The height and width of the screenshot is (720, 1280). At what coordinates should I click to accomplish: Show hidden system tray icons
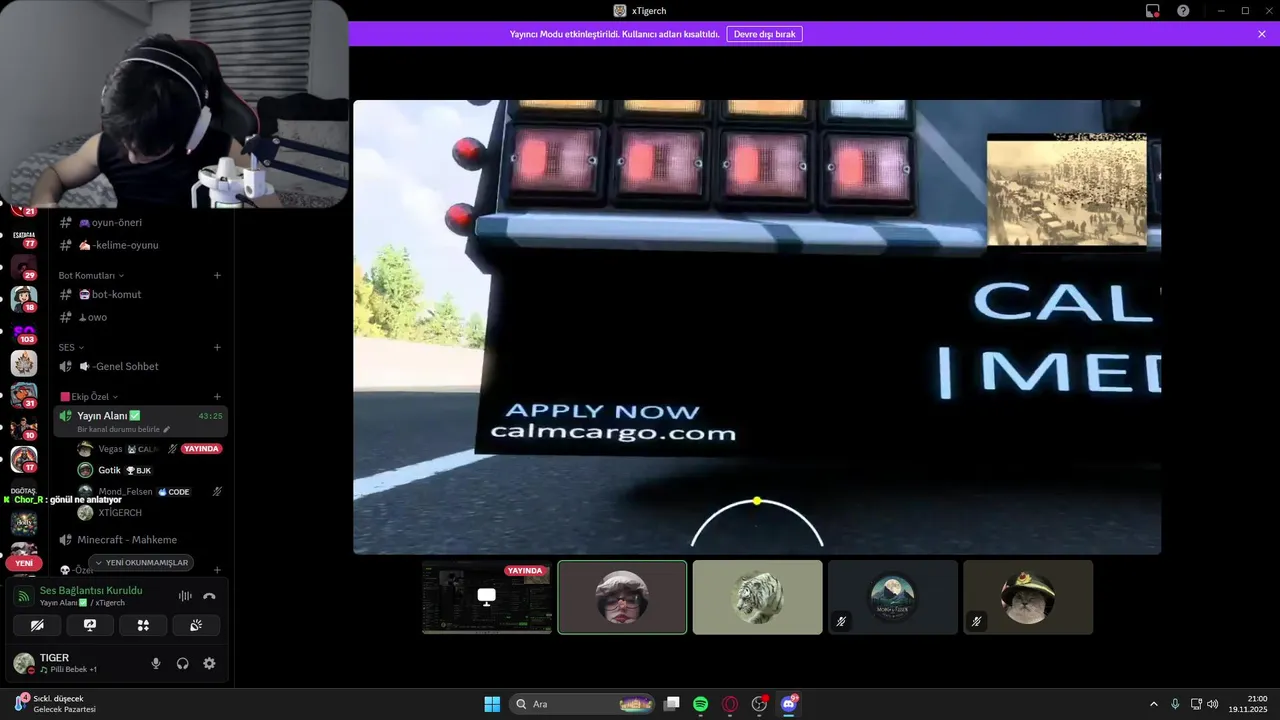(1153, 704)
